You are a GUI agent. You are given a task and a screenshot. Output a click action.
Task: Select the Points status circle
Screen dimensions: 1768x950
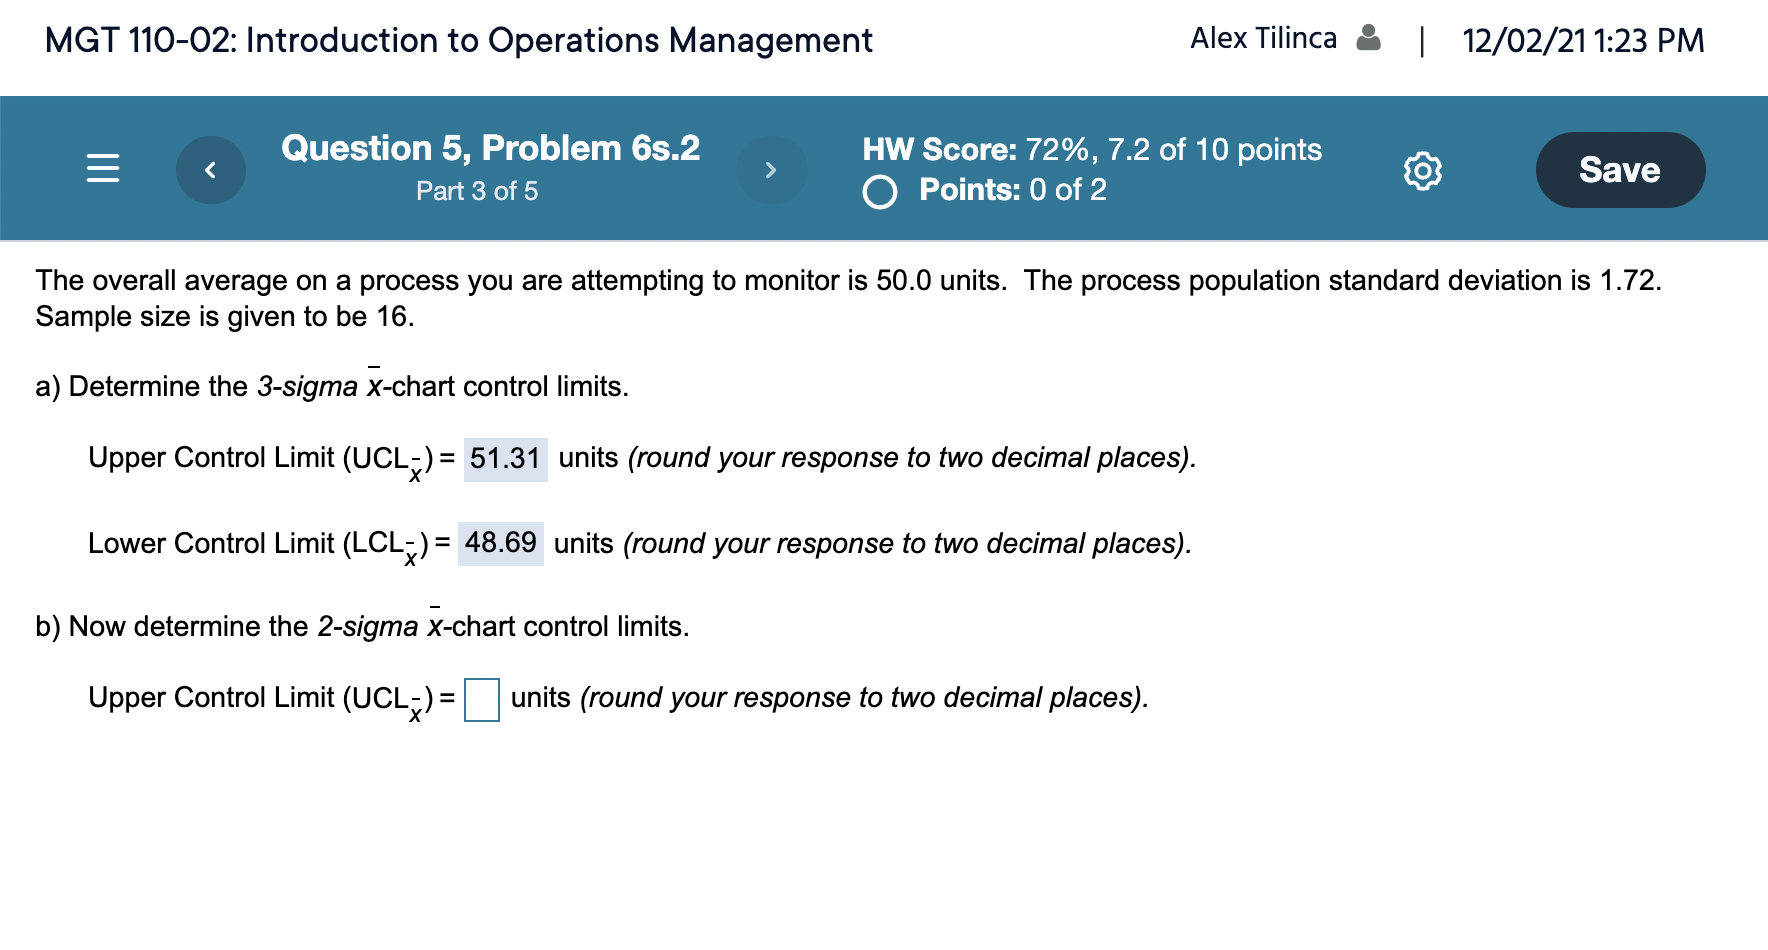pyautogui.click(x=880, y=192)
